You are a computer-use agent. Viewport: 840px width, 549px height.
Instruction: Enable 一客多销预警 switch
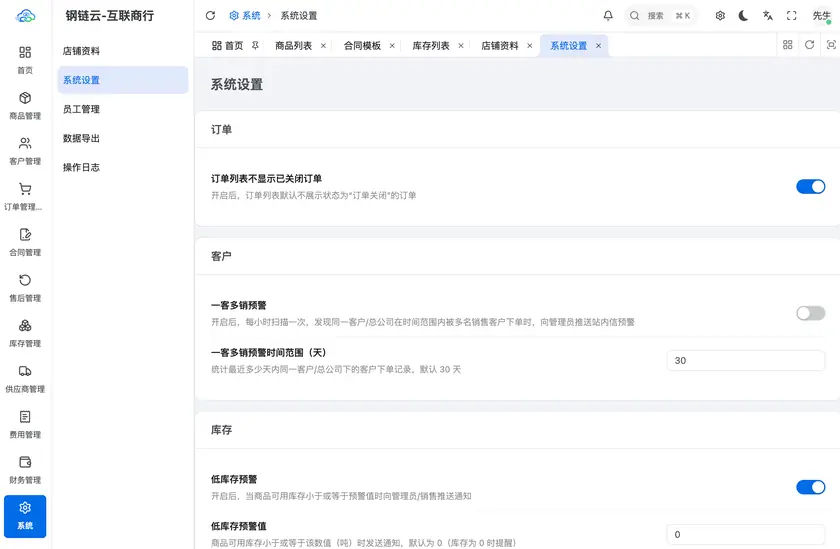(811, 313)
